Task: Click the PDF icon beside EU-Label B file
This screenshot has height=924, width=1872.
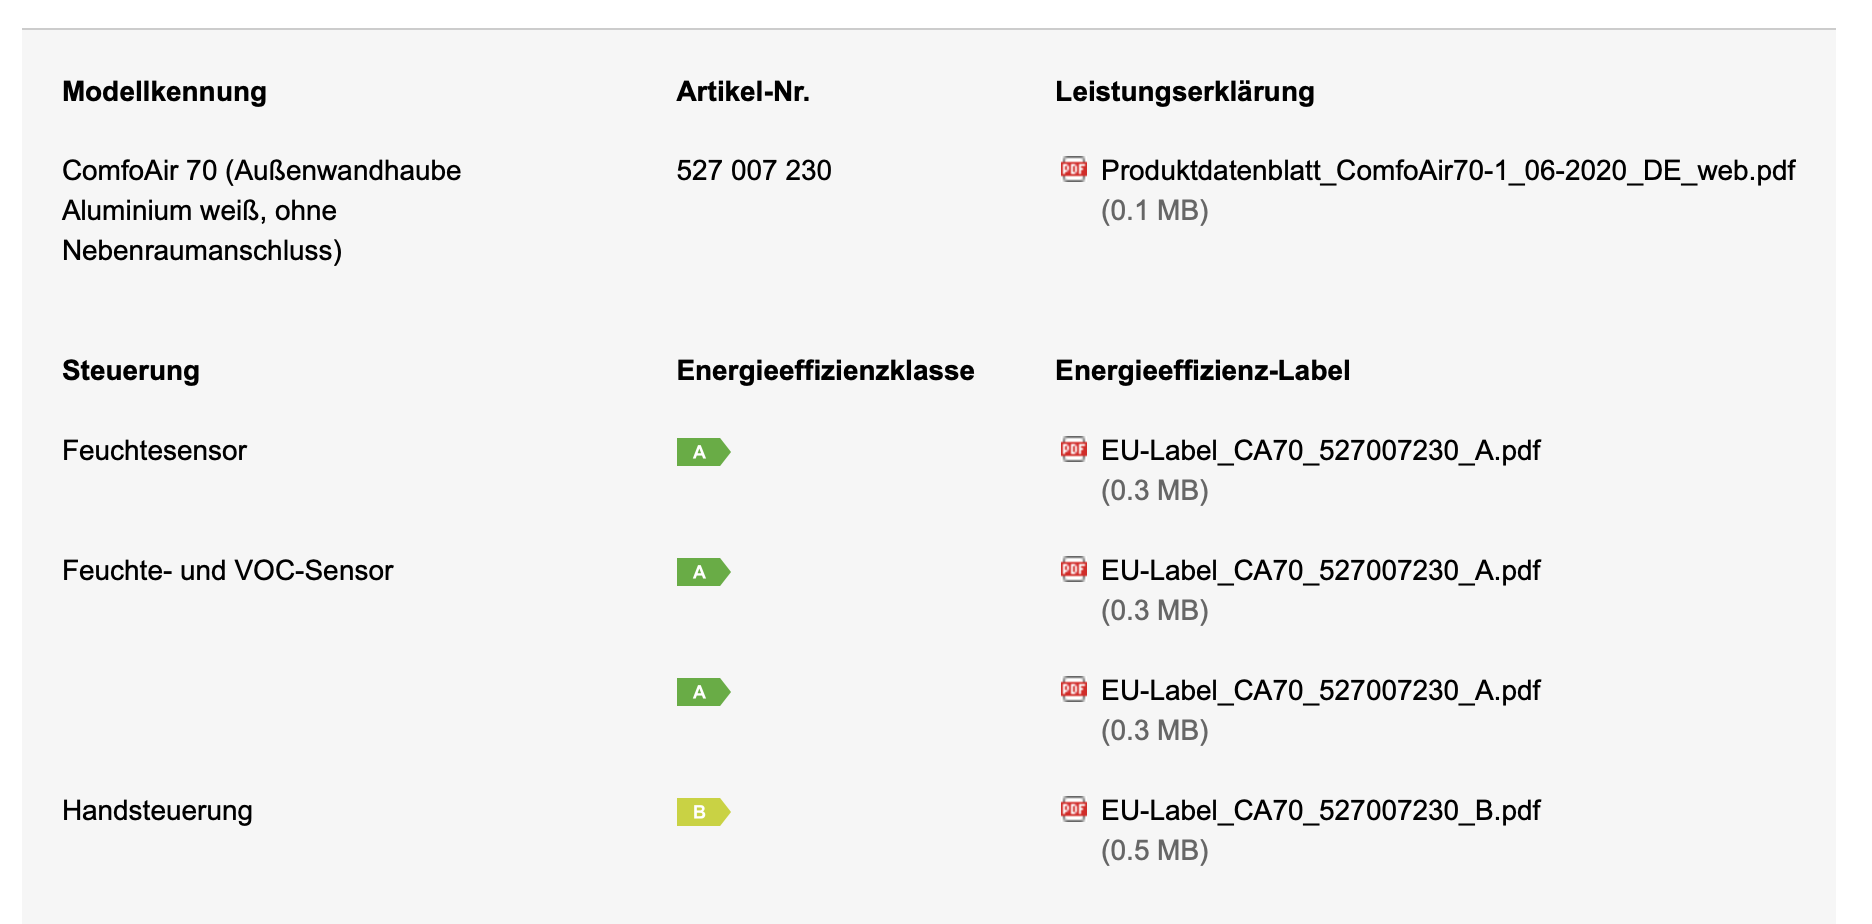Action: 1074,809
